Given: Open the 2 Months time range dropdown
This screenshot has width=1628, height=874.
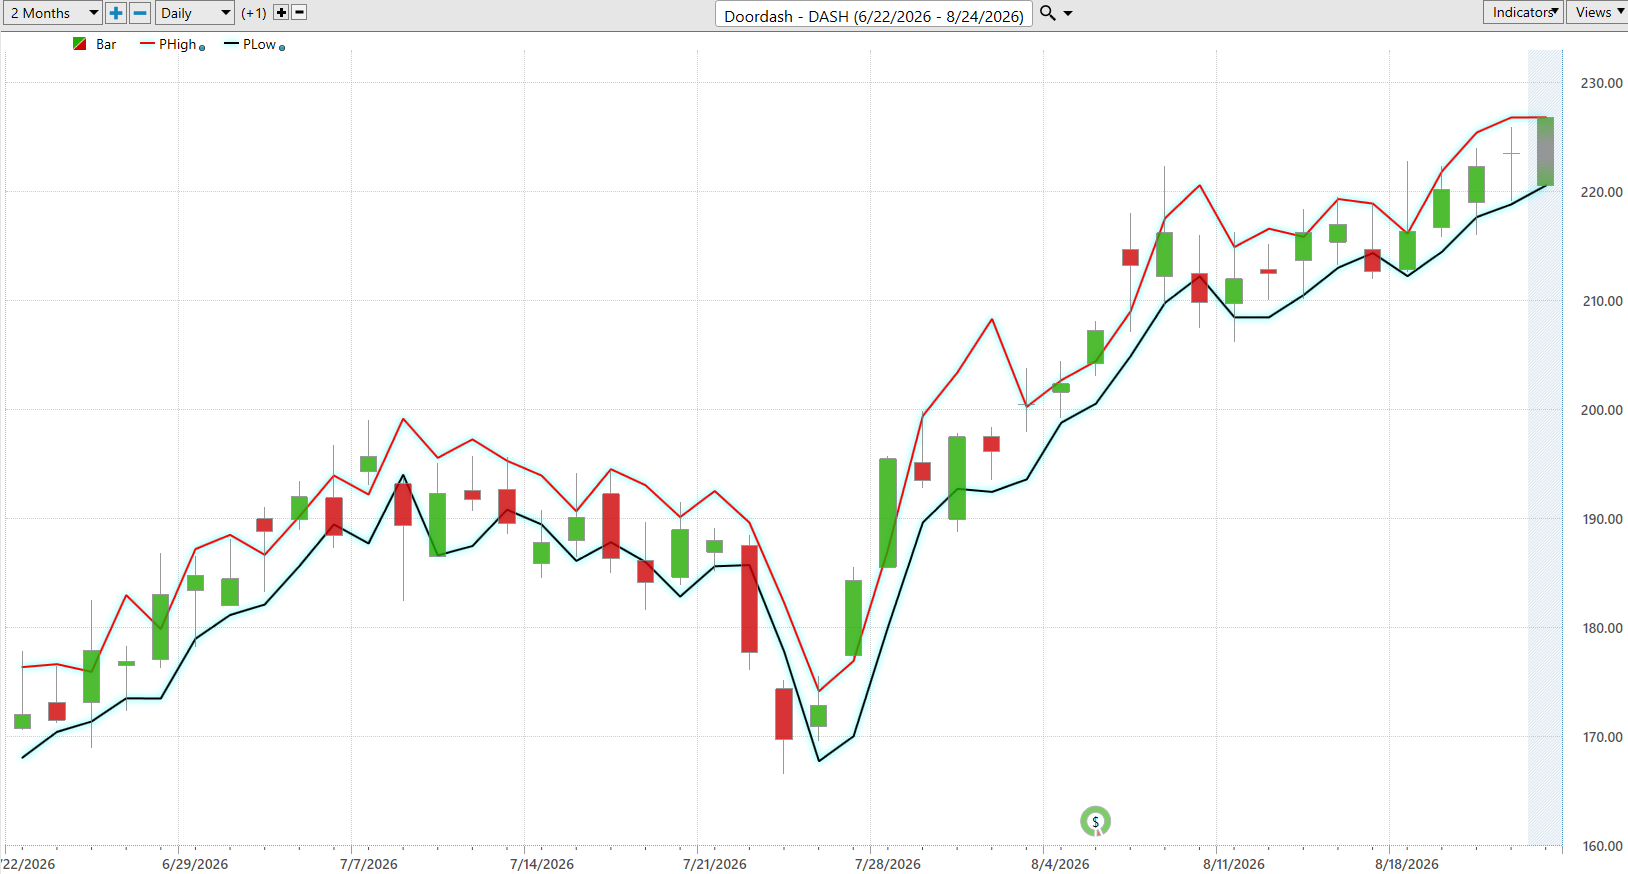Looking at the screenshot, I should 52,13.
